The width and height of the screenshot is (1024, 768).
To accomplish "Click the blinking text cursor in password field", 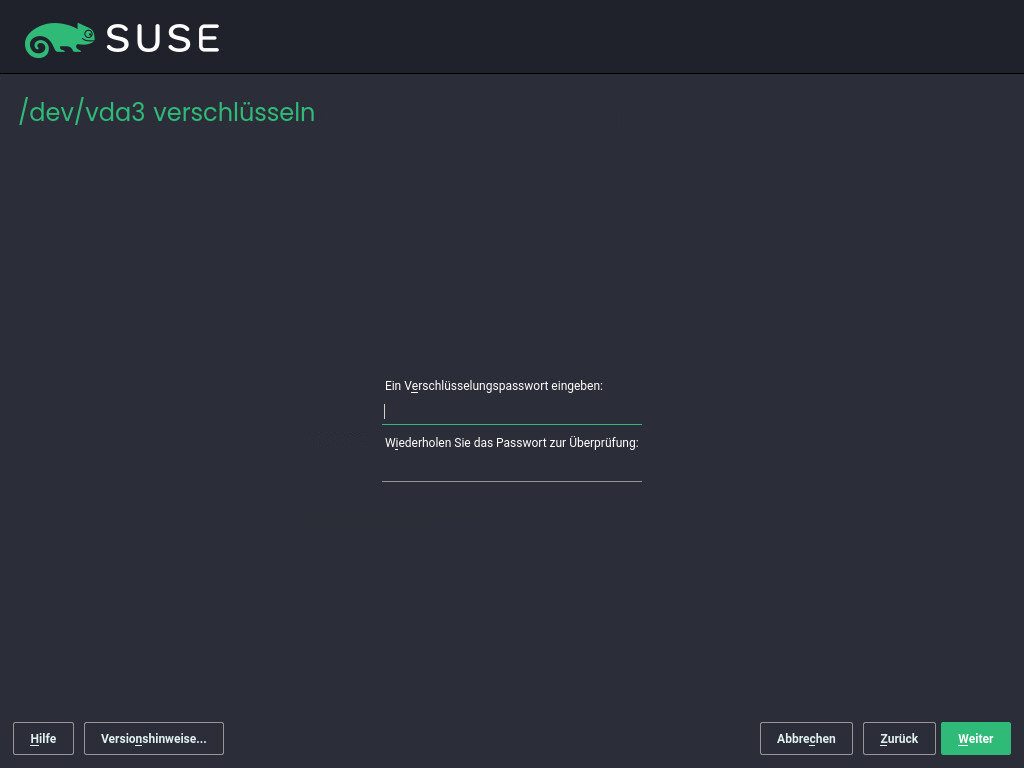I will coord(384,411).
